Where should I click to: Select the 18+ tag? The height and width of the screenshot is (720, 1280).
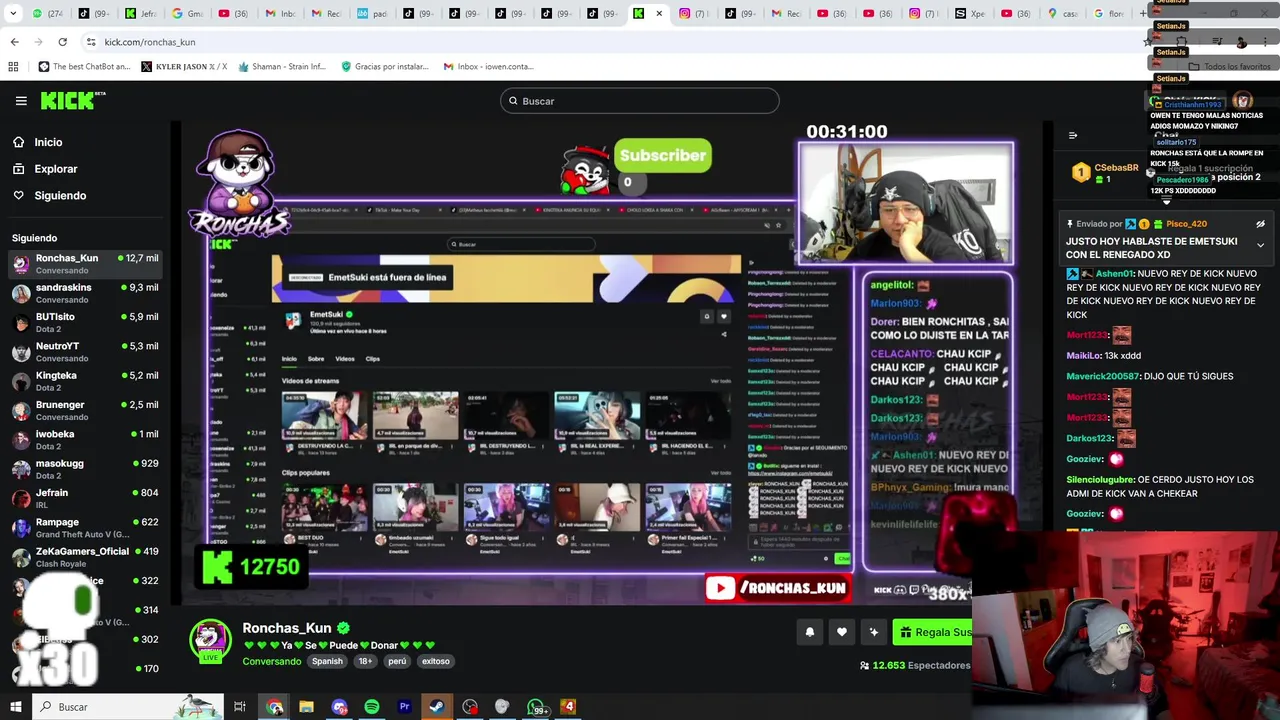(365, 661)
